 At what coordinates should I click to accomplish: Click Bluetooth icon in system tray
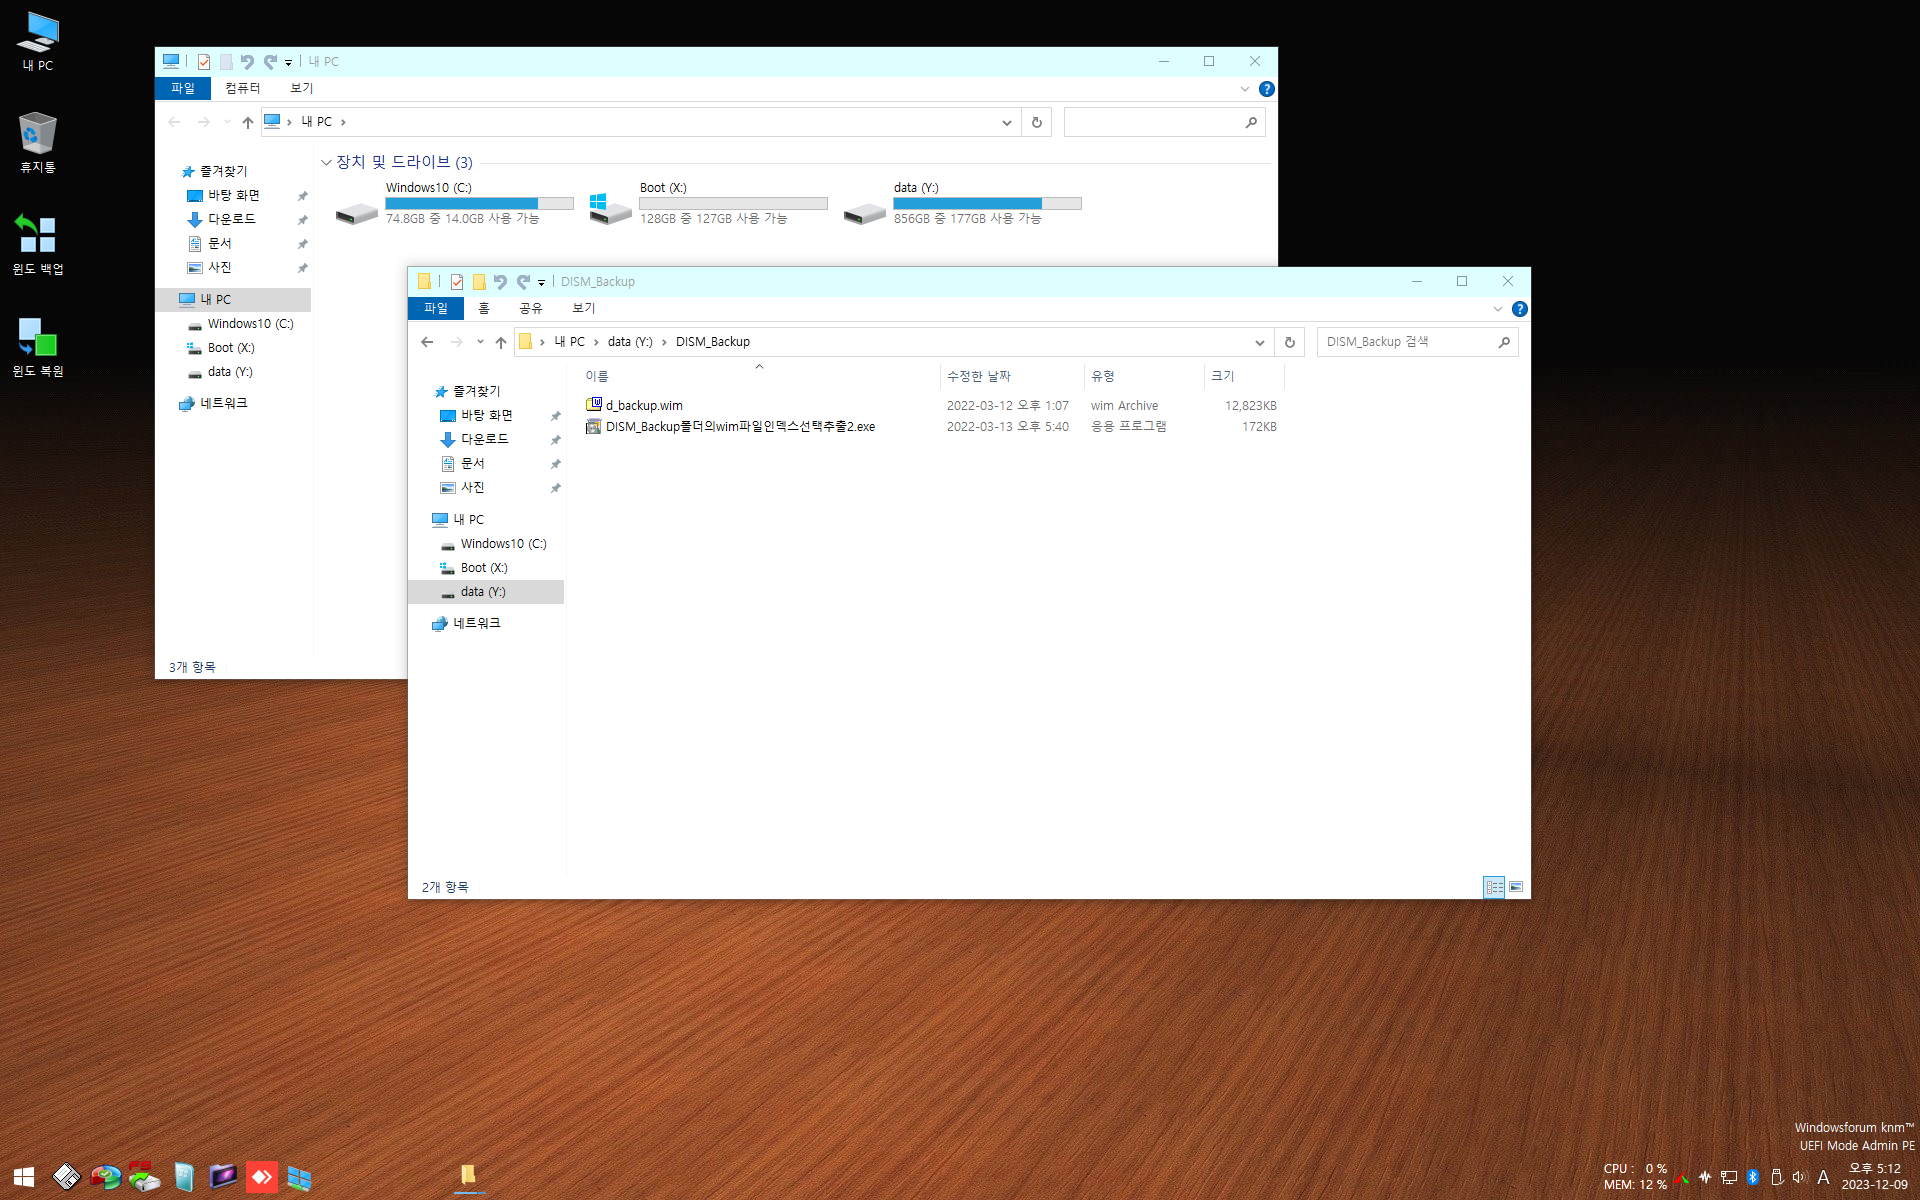pyautogui.click(x=1753, y=1177)
